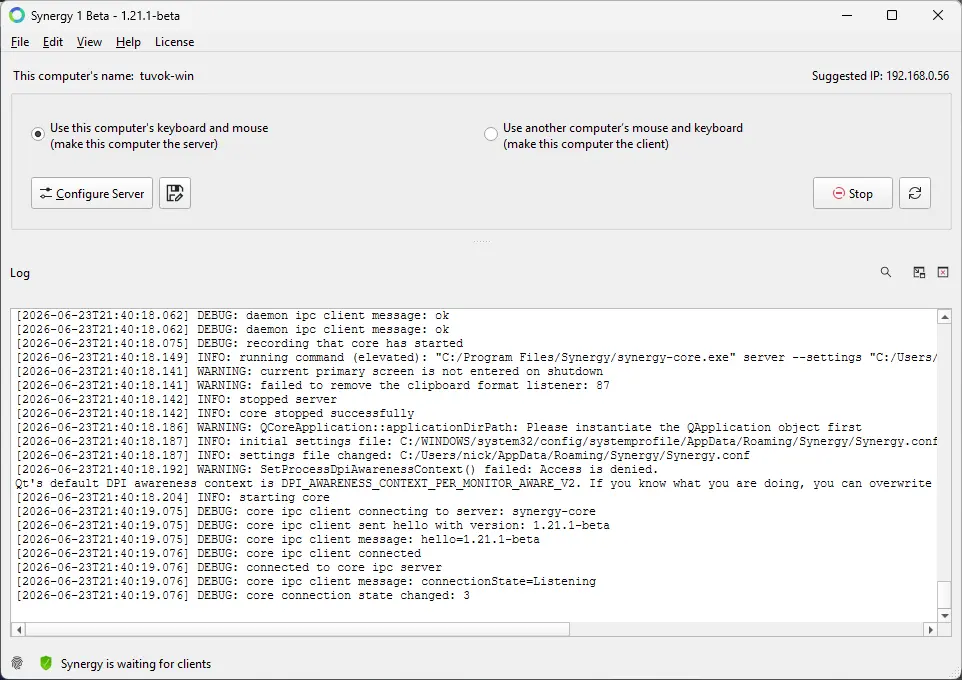Click the 'Log' panel heading

pyautogui.click(x=20, y=273)
